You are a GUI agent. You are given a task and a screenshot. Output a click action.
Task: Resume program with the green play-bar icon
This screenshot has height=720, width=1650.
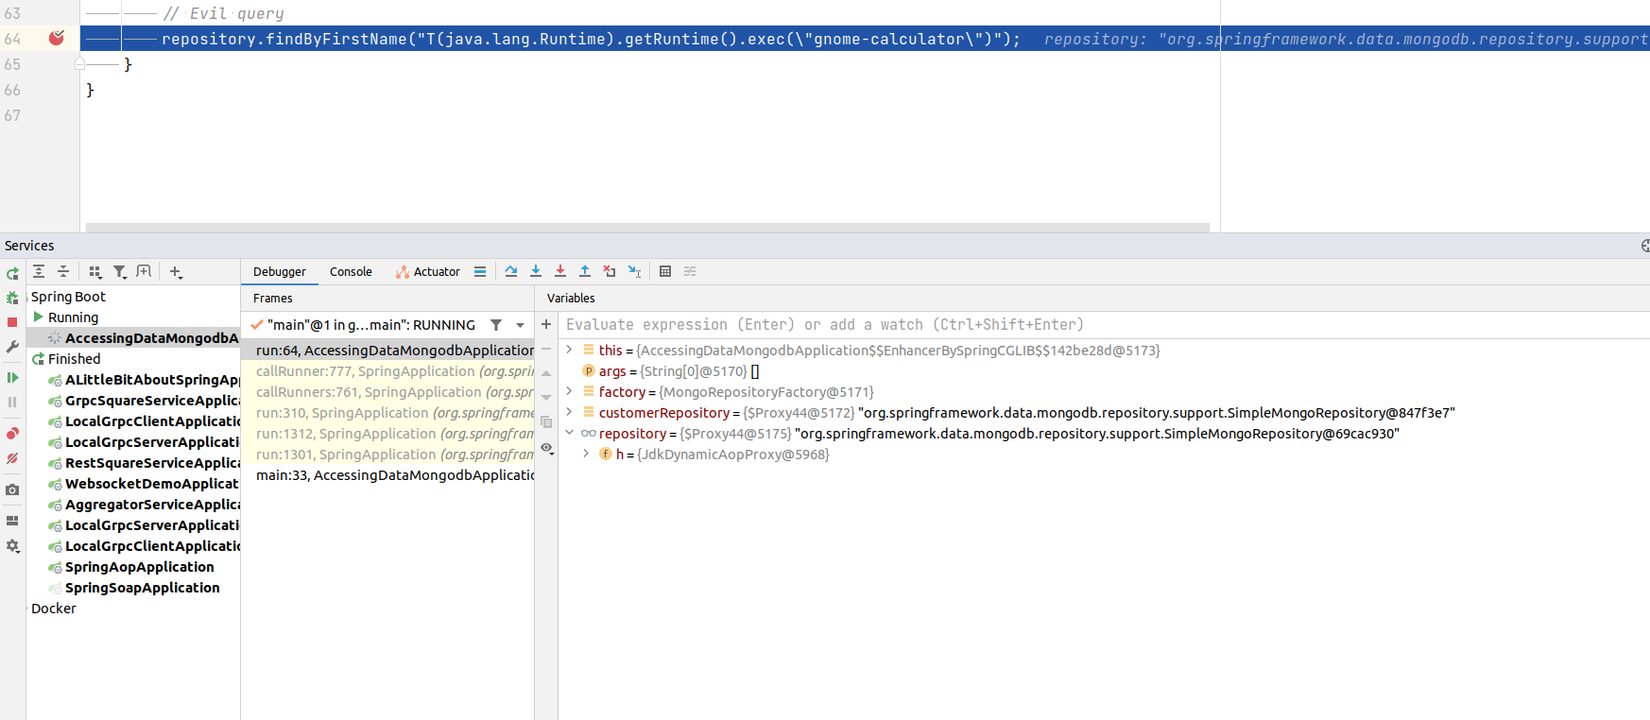[12, 378]
